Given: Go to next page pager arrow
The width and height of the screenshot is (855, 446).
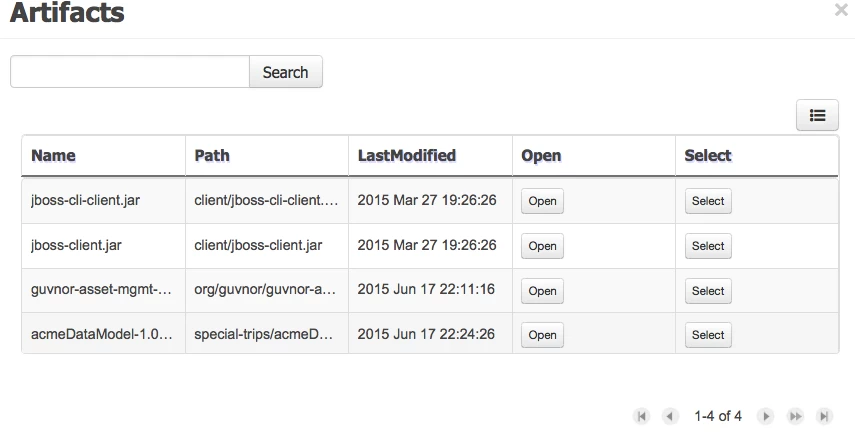Looking at the screenshot, I should (x=766, y=417).
